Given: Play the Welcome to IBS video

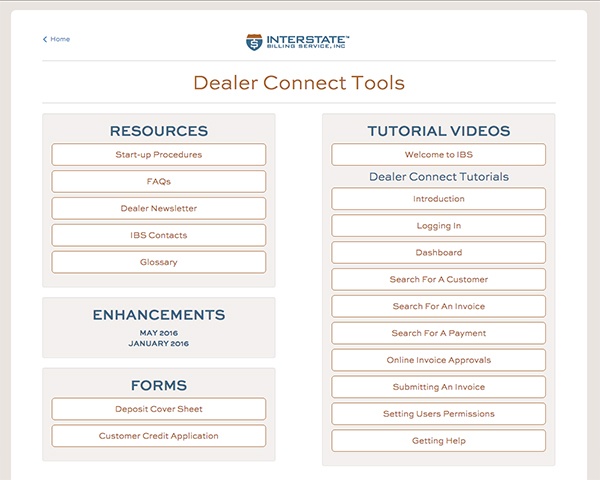Looking at the screenshot, I should [439, 155].
